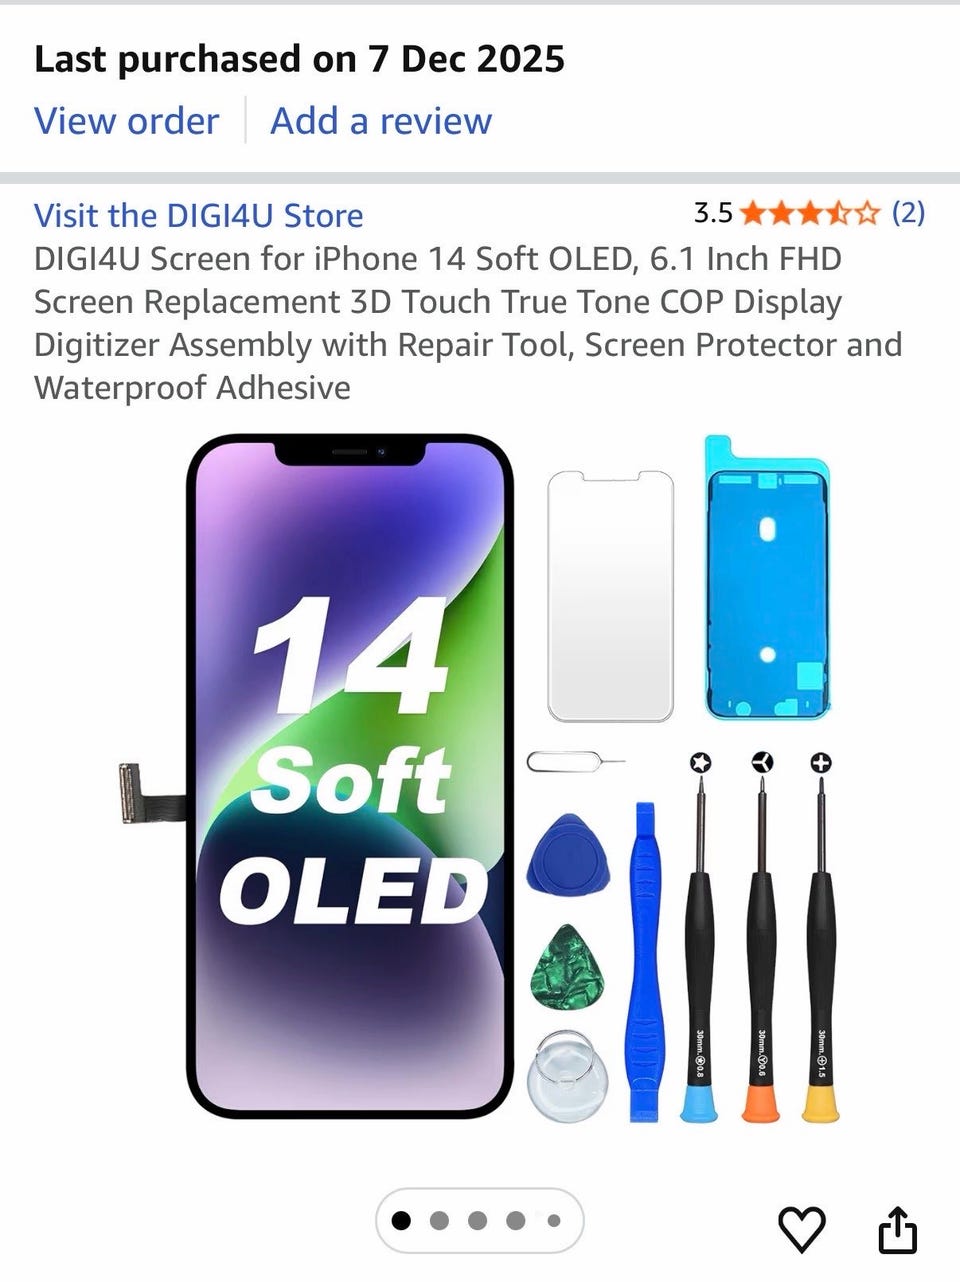Tap the iPhone 14 Soft OLED screen image
960x1282 pixels.
[x=349, y=776]
